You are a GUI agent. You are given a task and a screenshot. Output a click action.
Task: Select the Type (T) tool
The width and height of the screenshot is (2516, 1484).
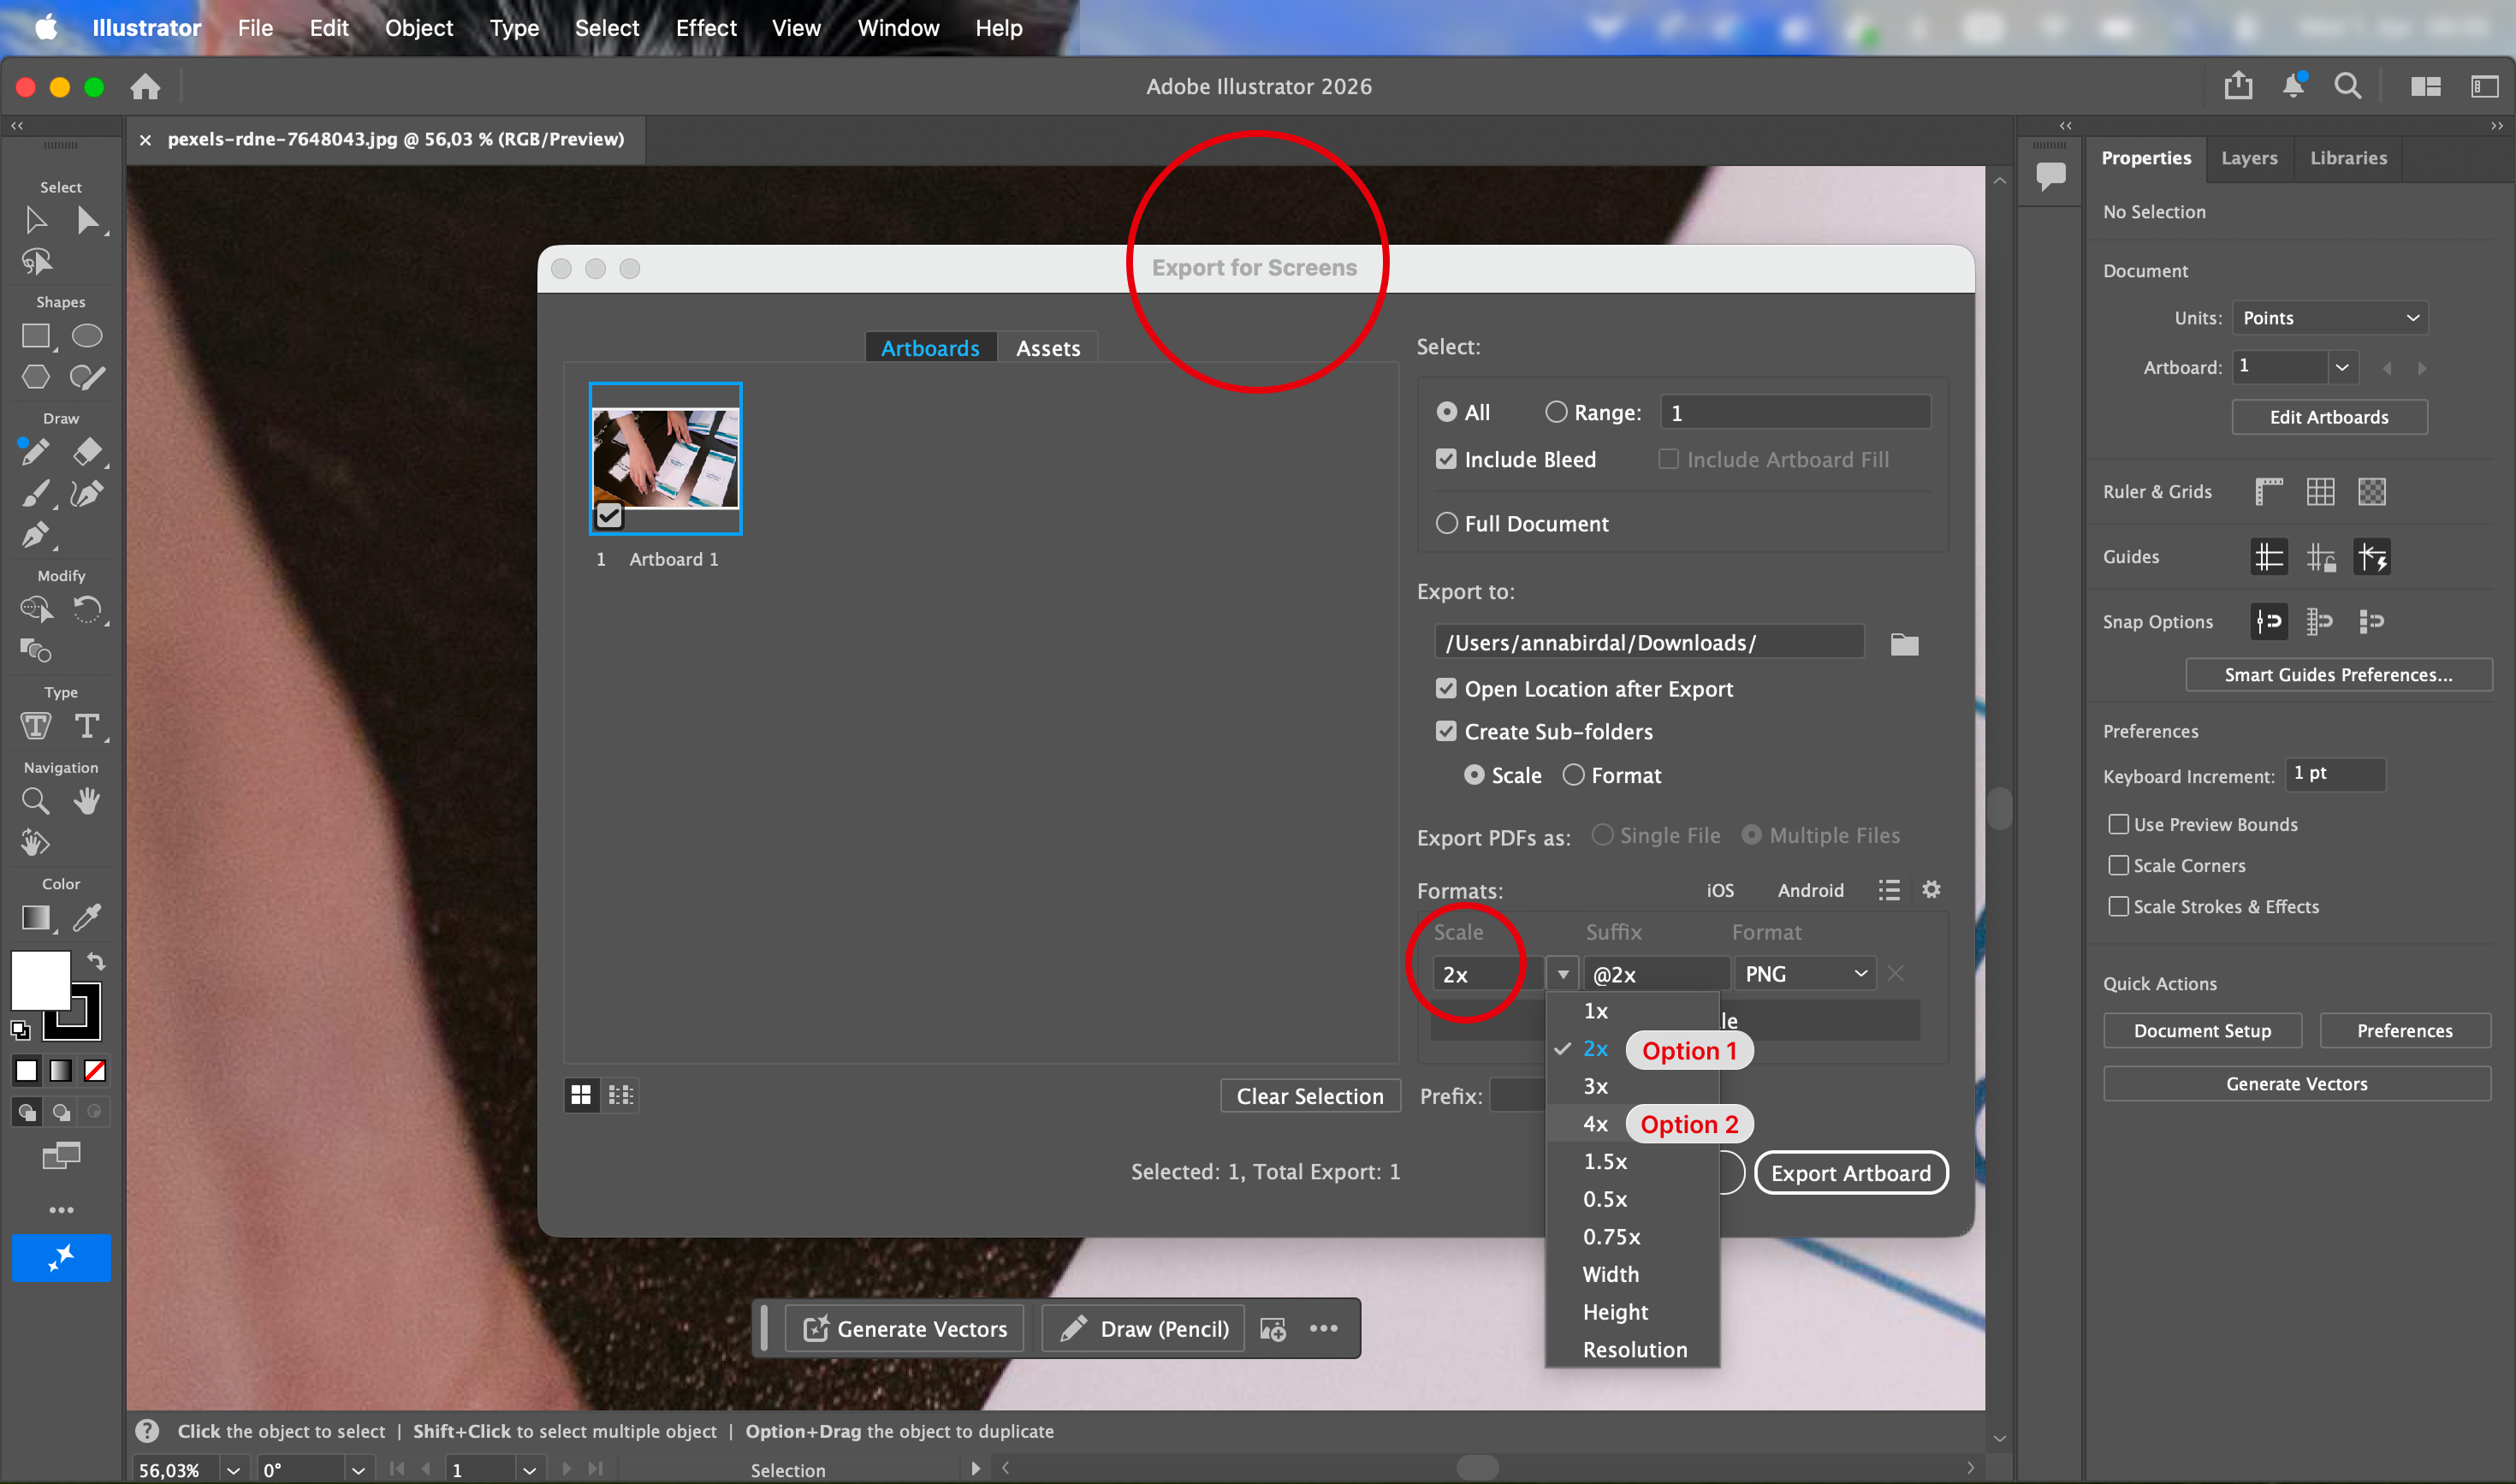87,726
